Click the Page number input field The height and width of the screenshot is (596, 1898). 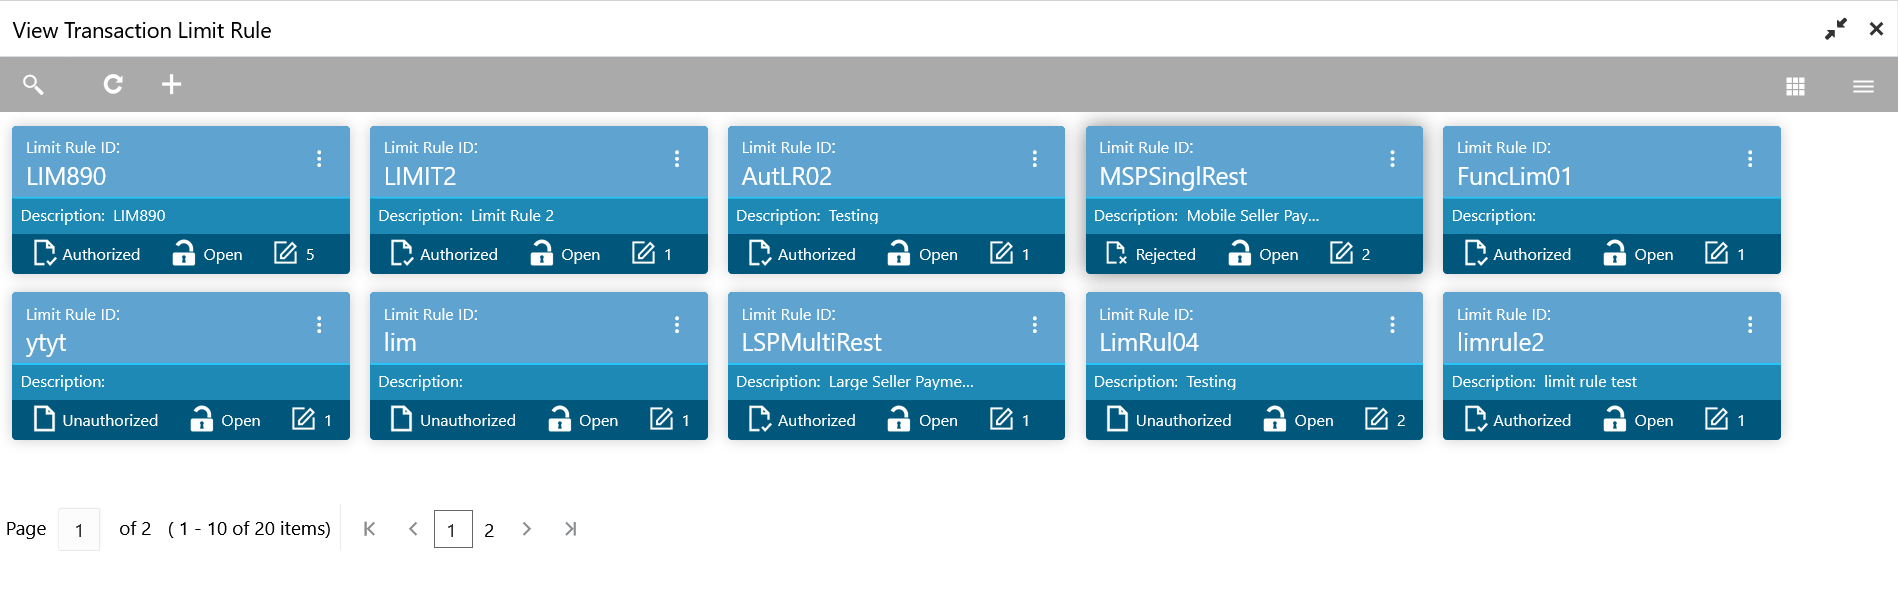pyautogui.click(x=79, y=530)
